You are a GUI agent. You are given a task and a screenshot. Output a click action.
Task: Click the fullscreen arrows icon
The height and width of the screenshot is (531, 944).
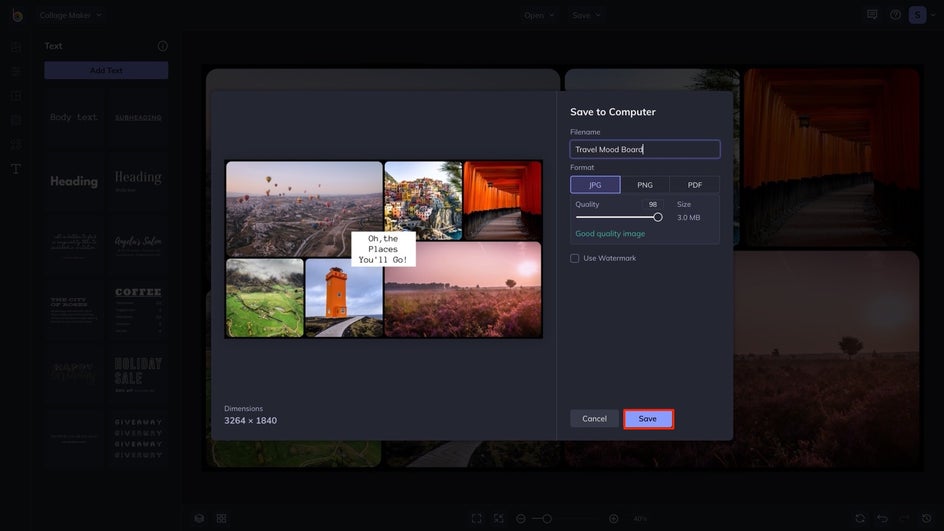point(498,518)
